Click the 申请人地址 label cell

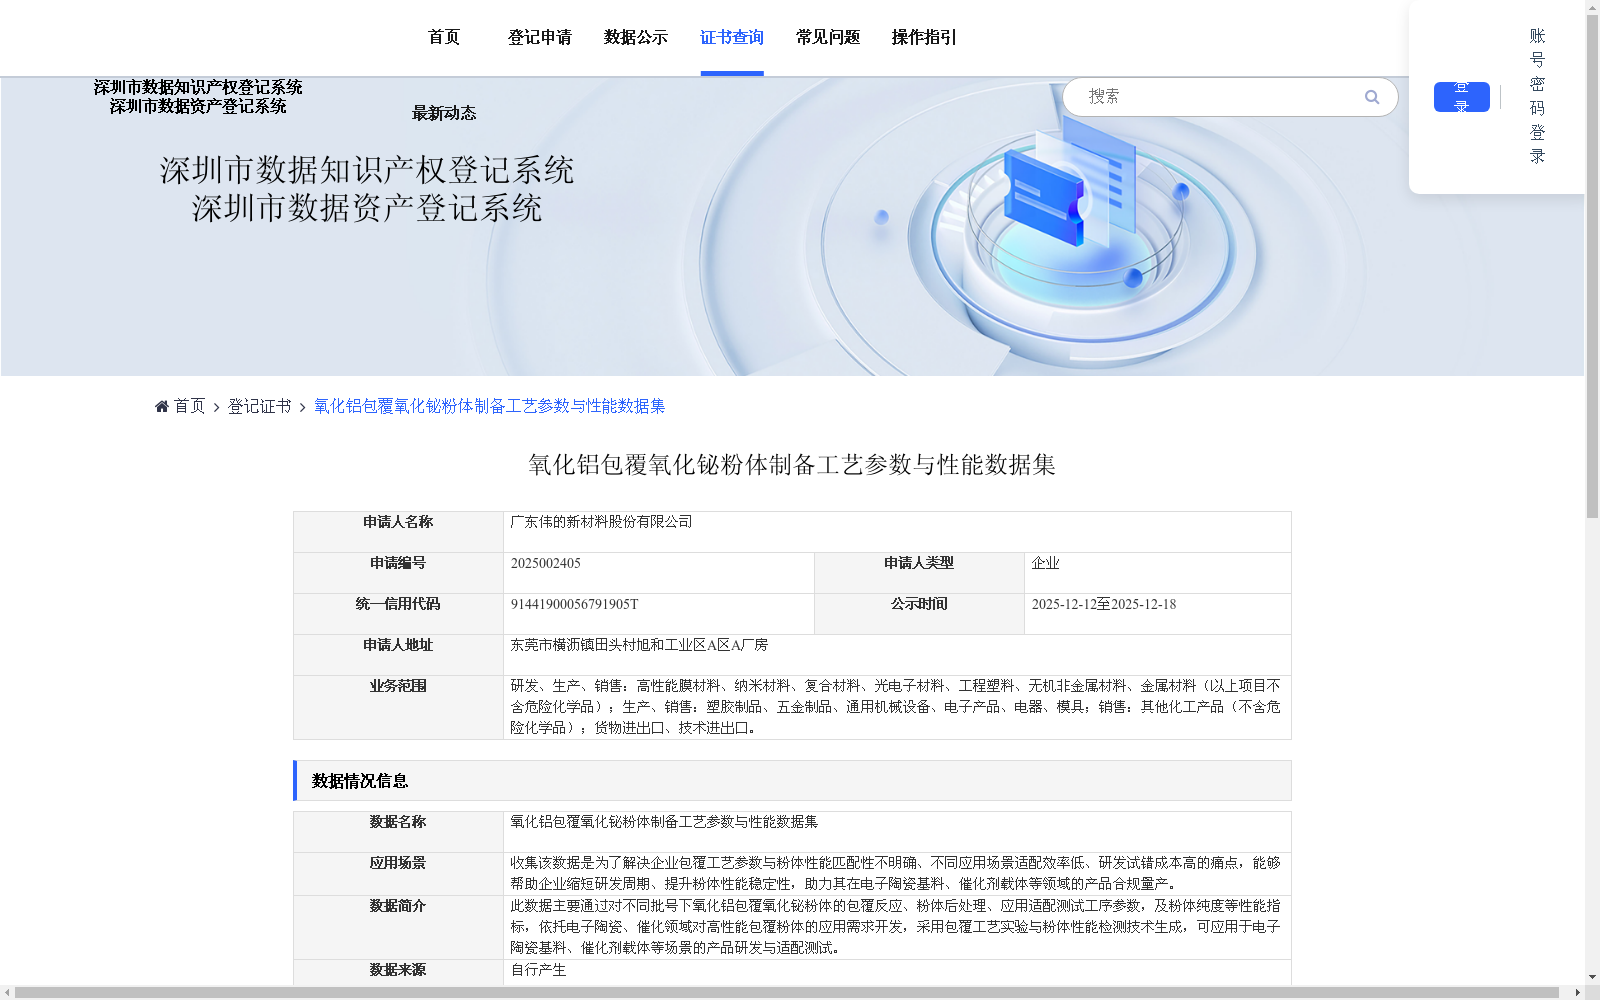[398, 655]
